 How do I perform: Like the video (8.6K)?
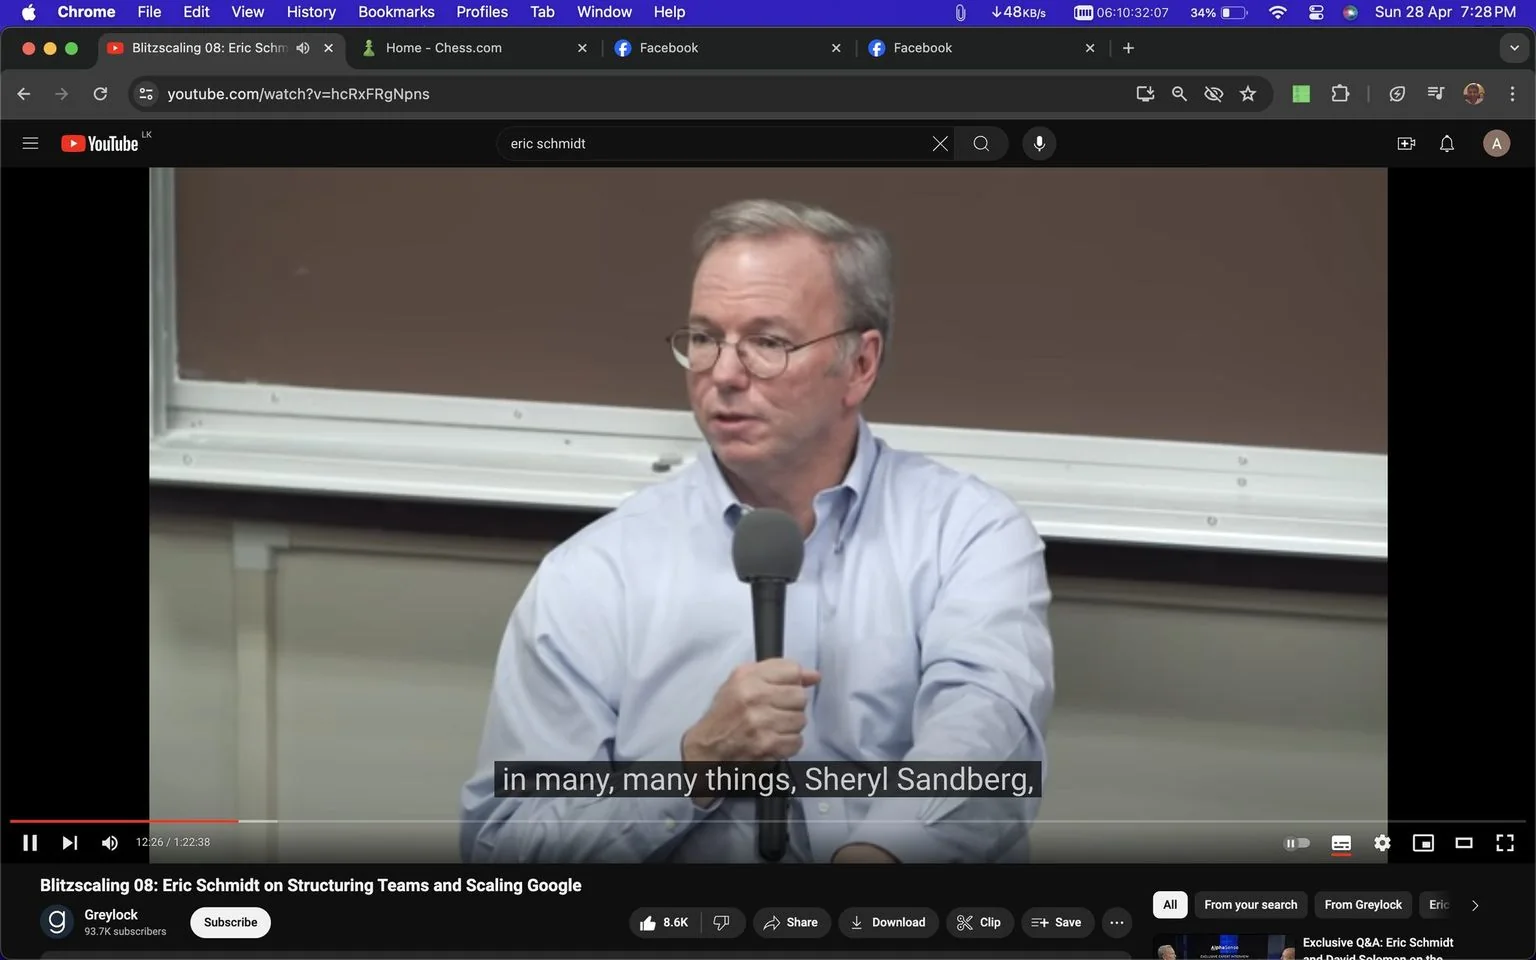[x=665, y=922]
